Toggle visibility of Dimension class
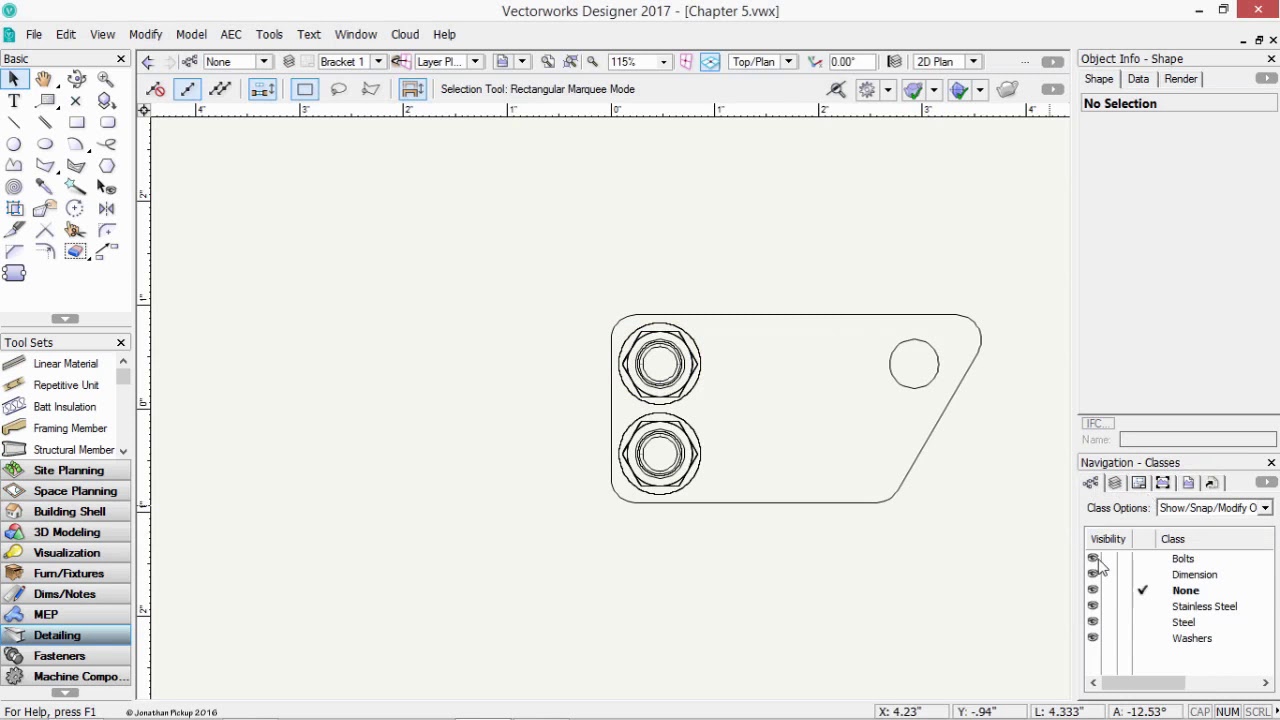 [x=1093, y=574]
